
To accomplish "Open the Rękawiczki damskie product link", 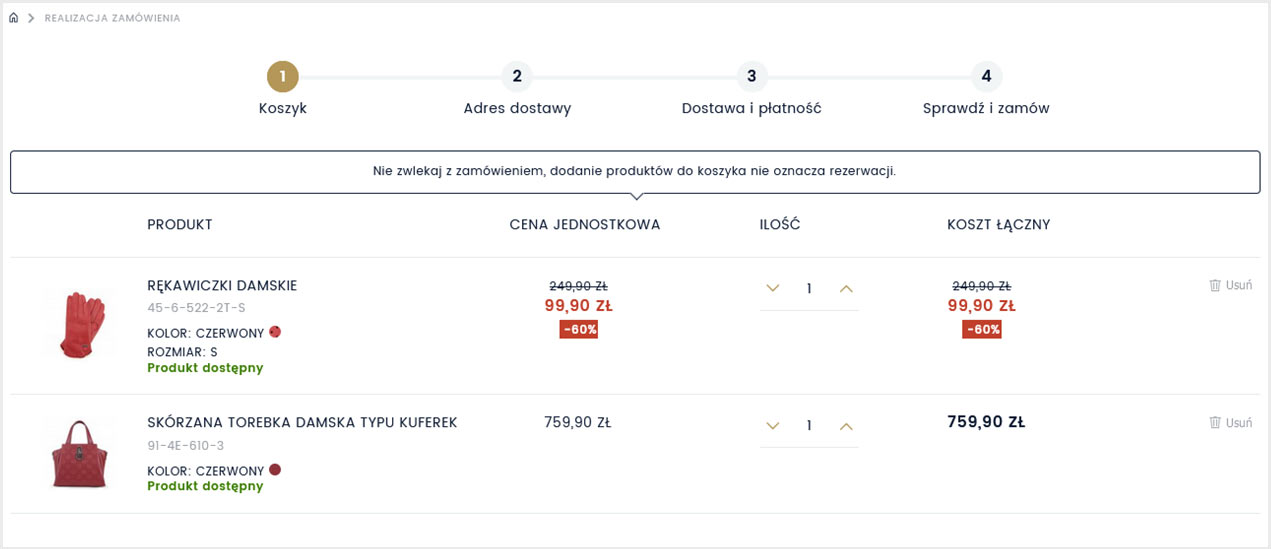I will tap(222, 286).
